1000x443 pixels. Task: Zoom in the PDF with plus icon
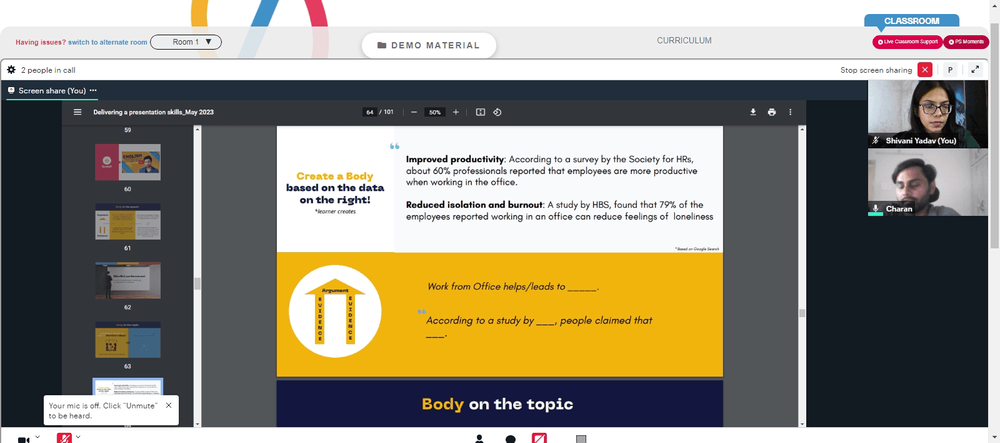tap(455, 112)
